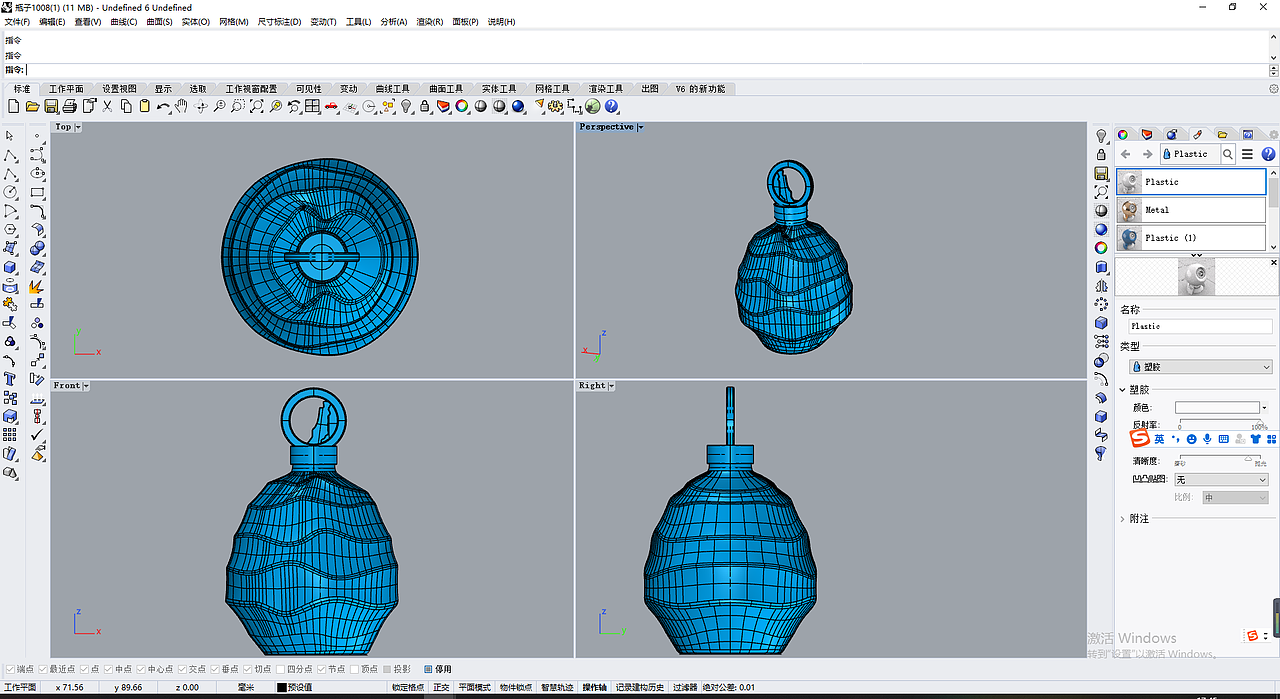Click the 清晰度 slider track

[1220, 457]
